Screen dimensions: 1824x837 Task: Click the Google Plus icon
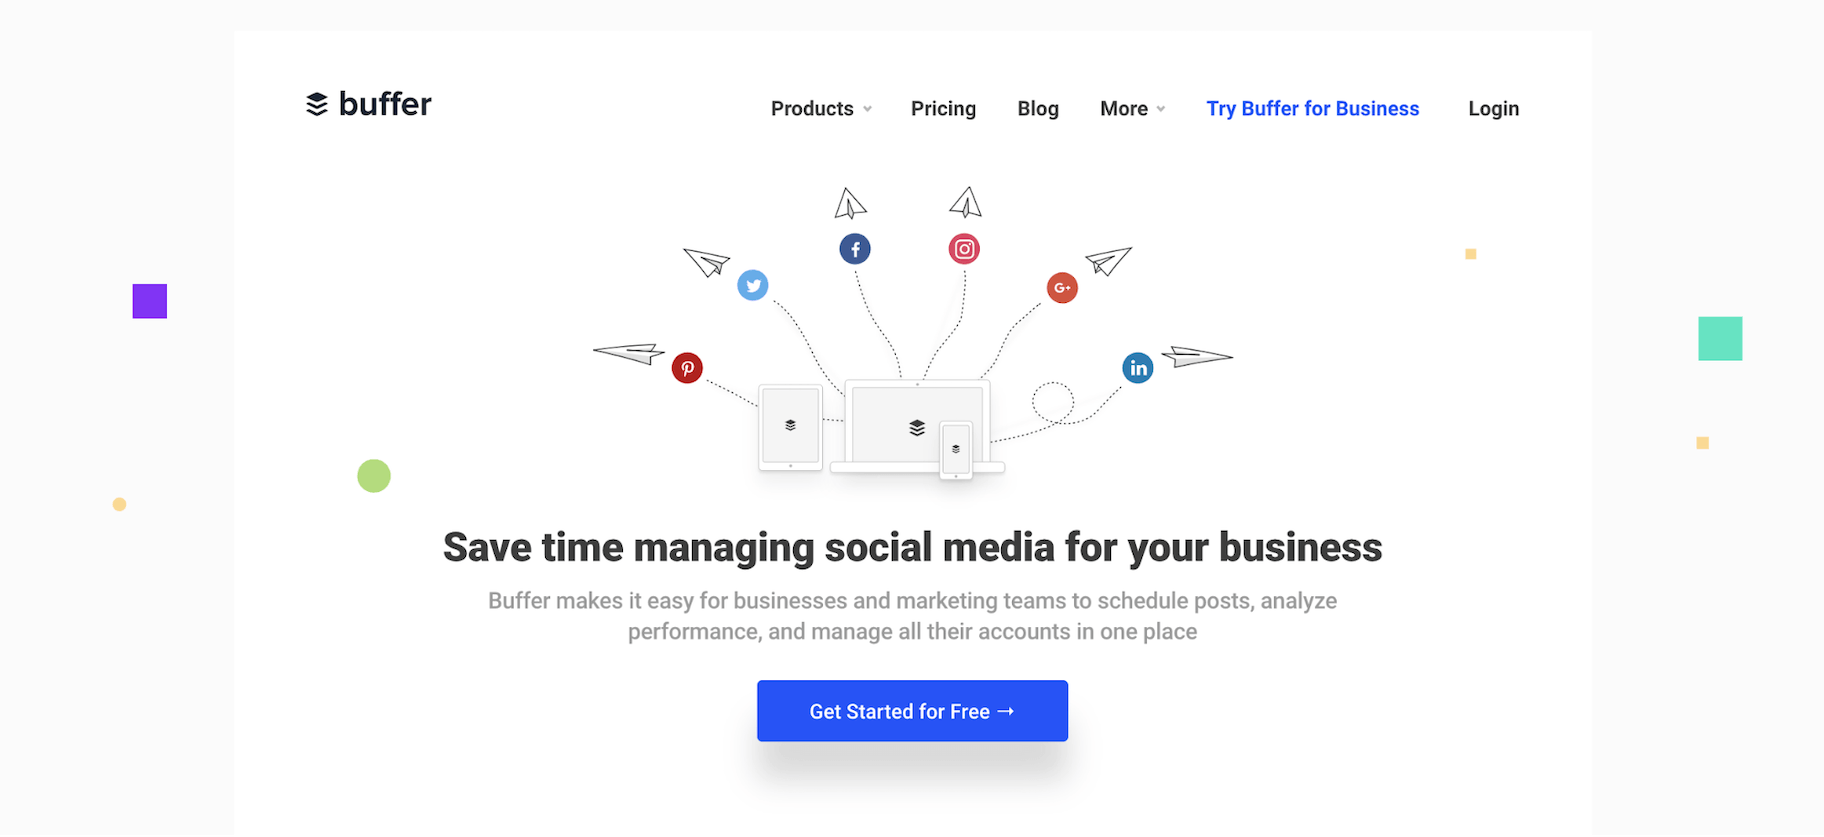(1062, 288)
